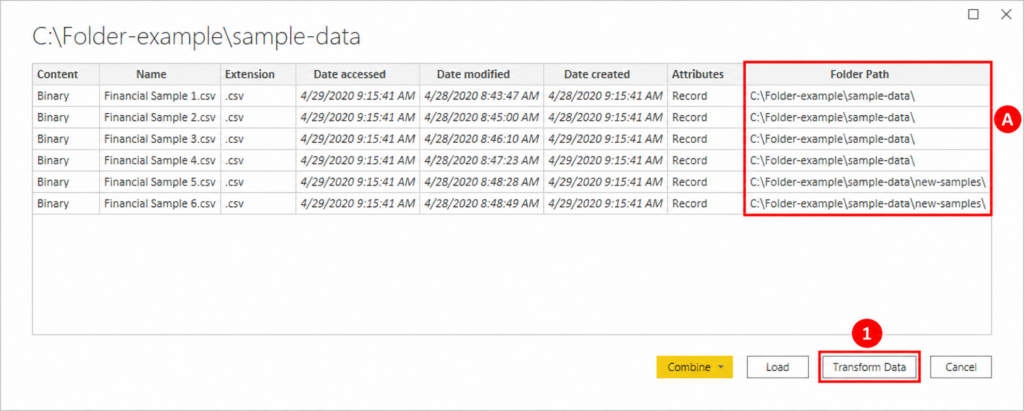Image resolution: width=1024 pixels, height=411 pixels.
Task: Click date modified 4/28/2020 8:48:28 AM
Action: (481, 182)
